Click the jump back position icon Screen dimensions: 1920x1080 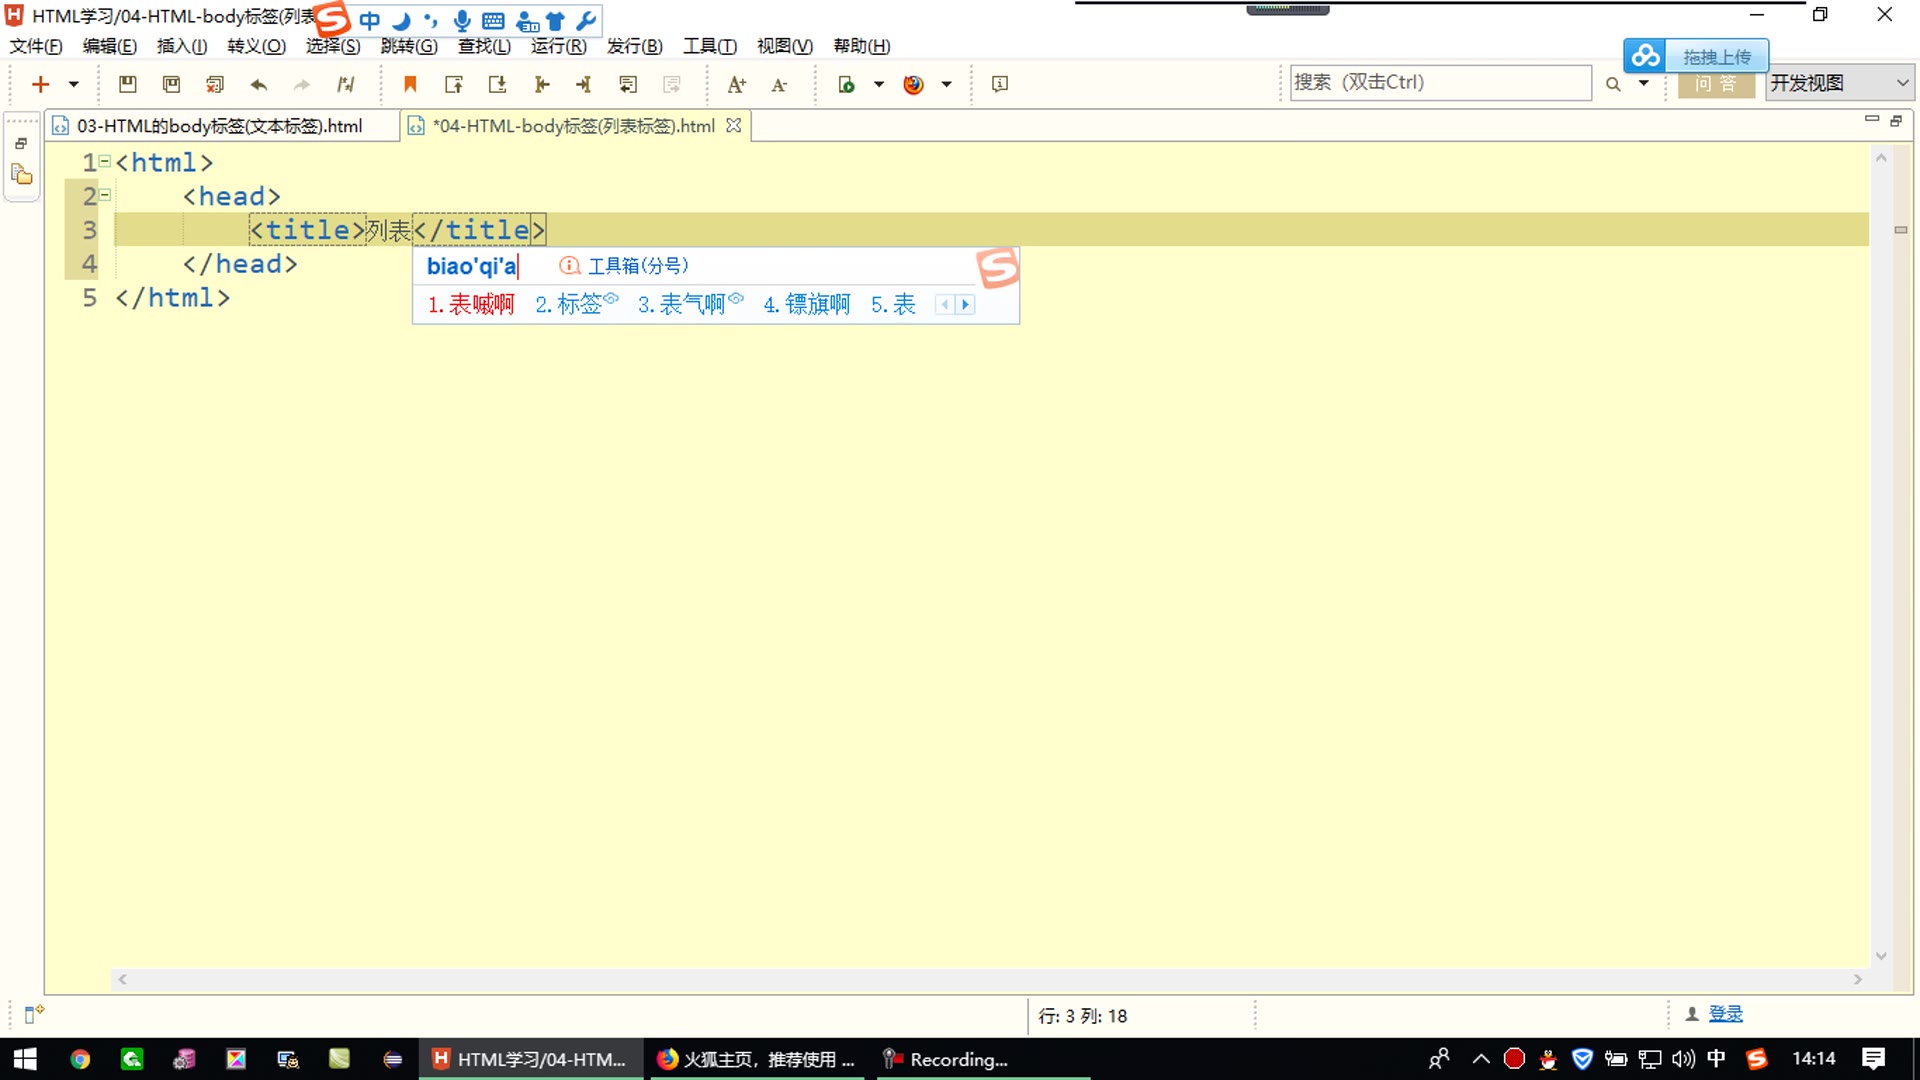(541, 85)
